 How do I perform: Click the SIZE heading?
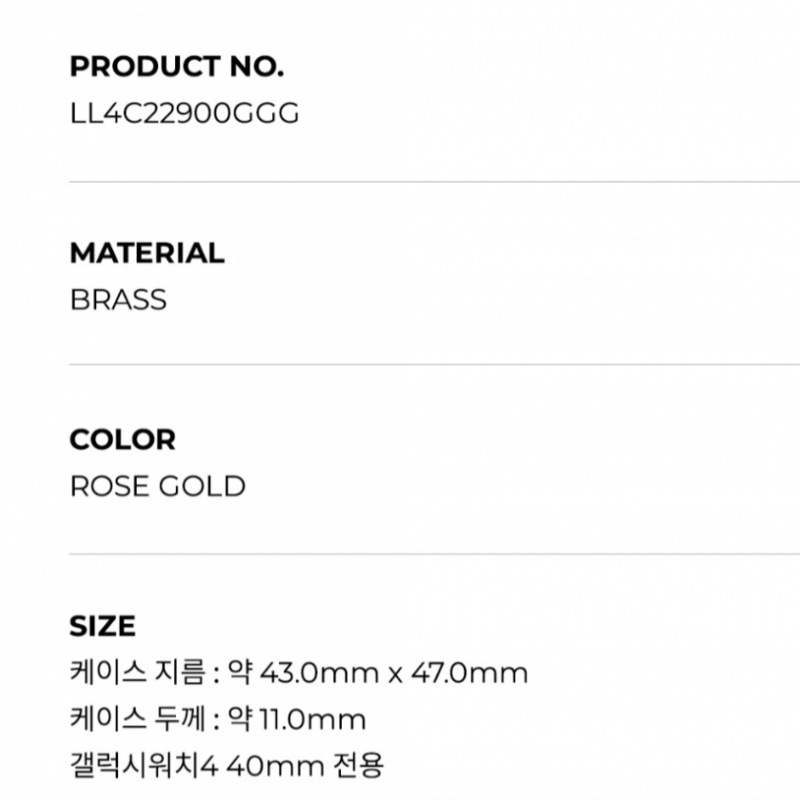(x=103, y=626)
